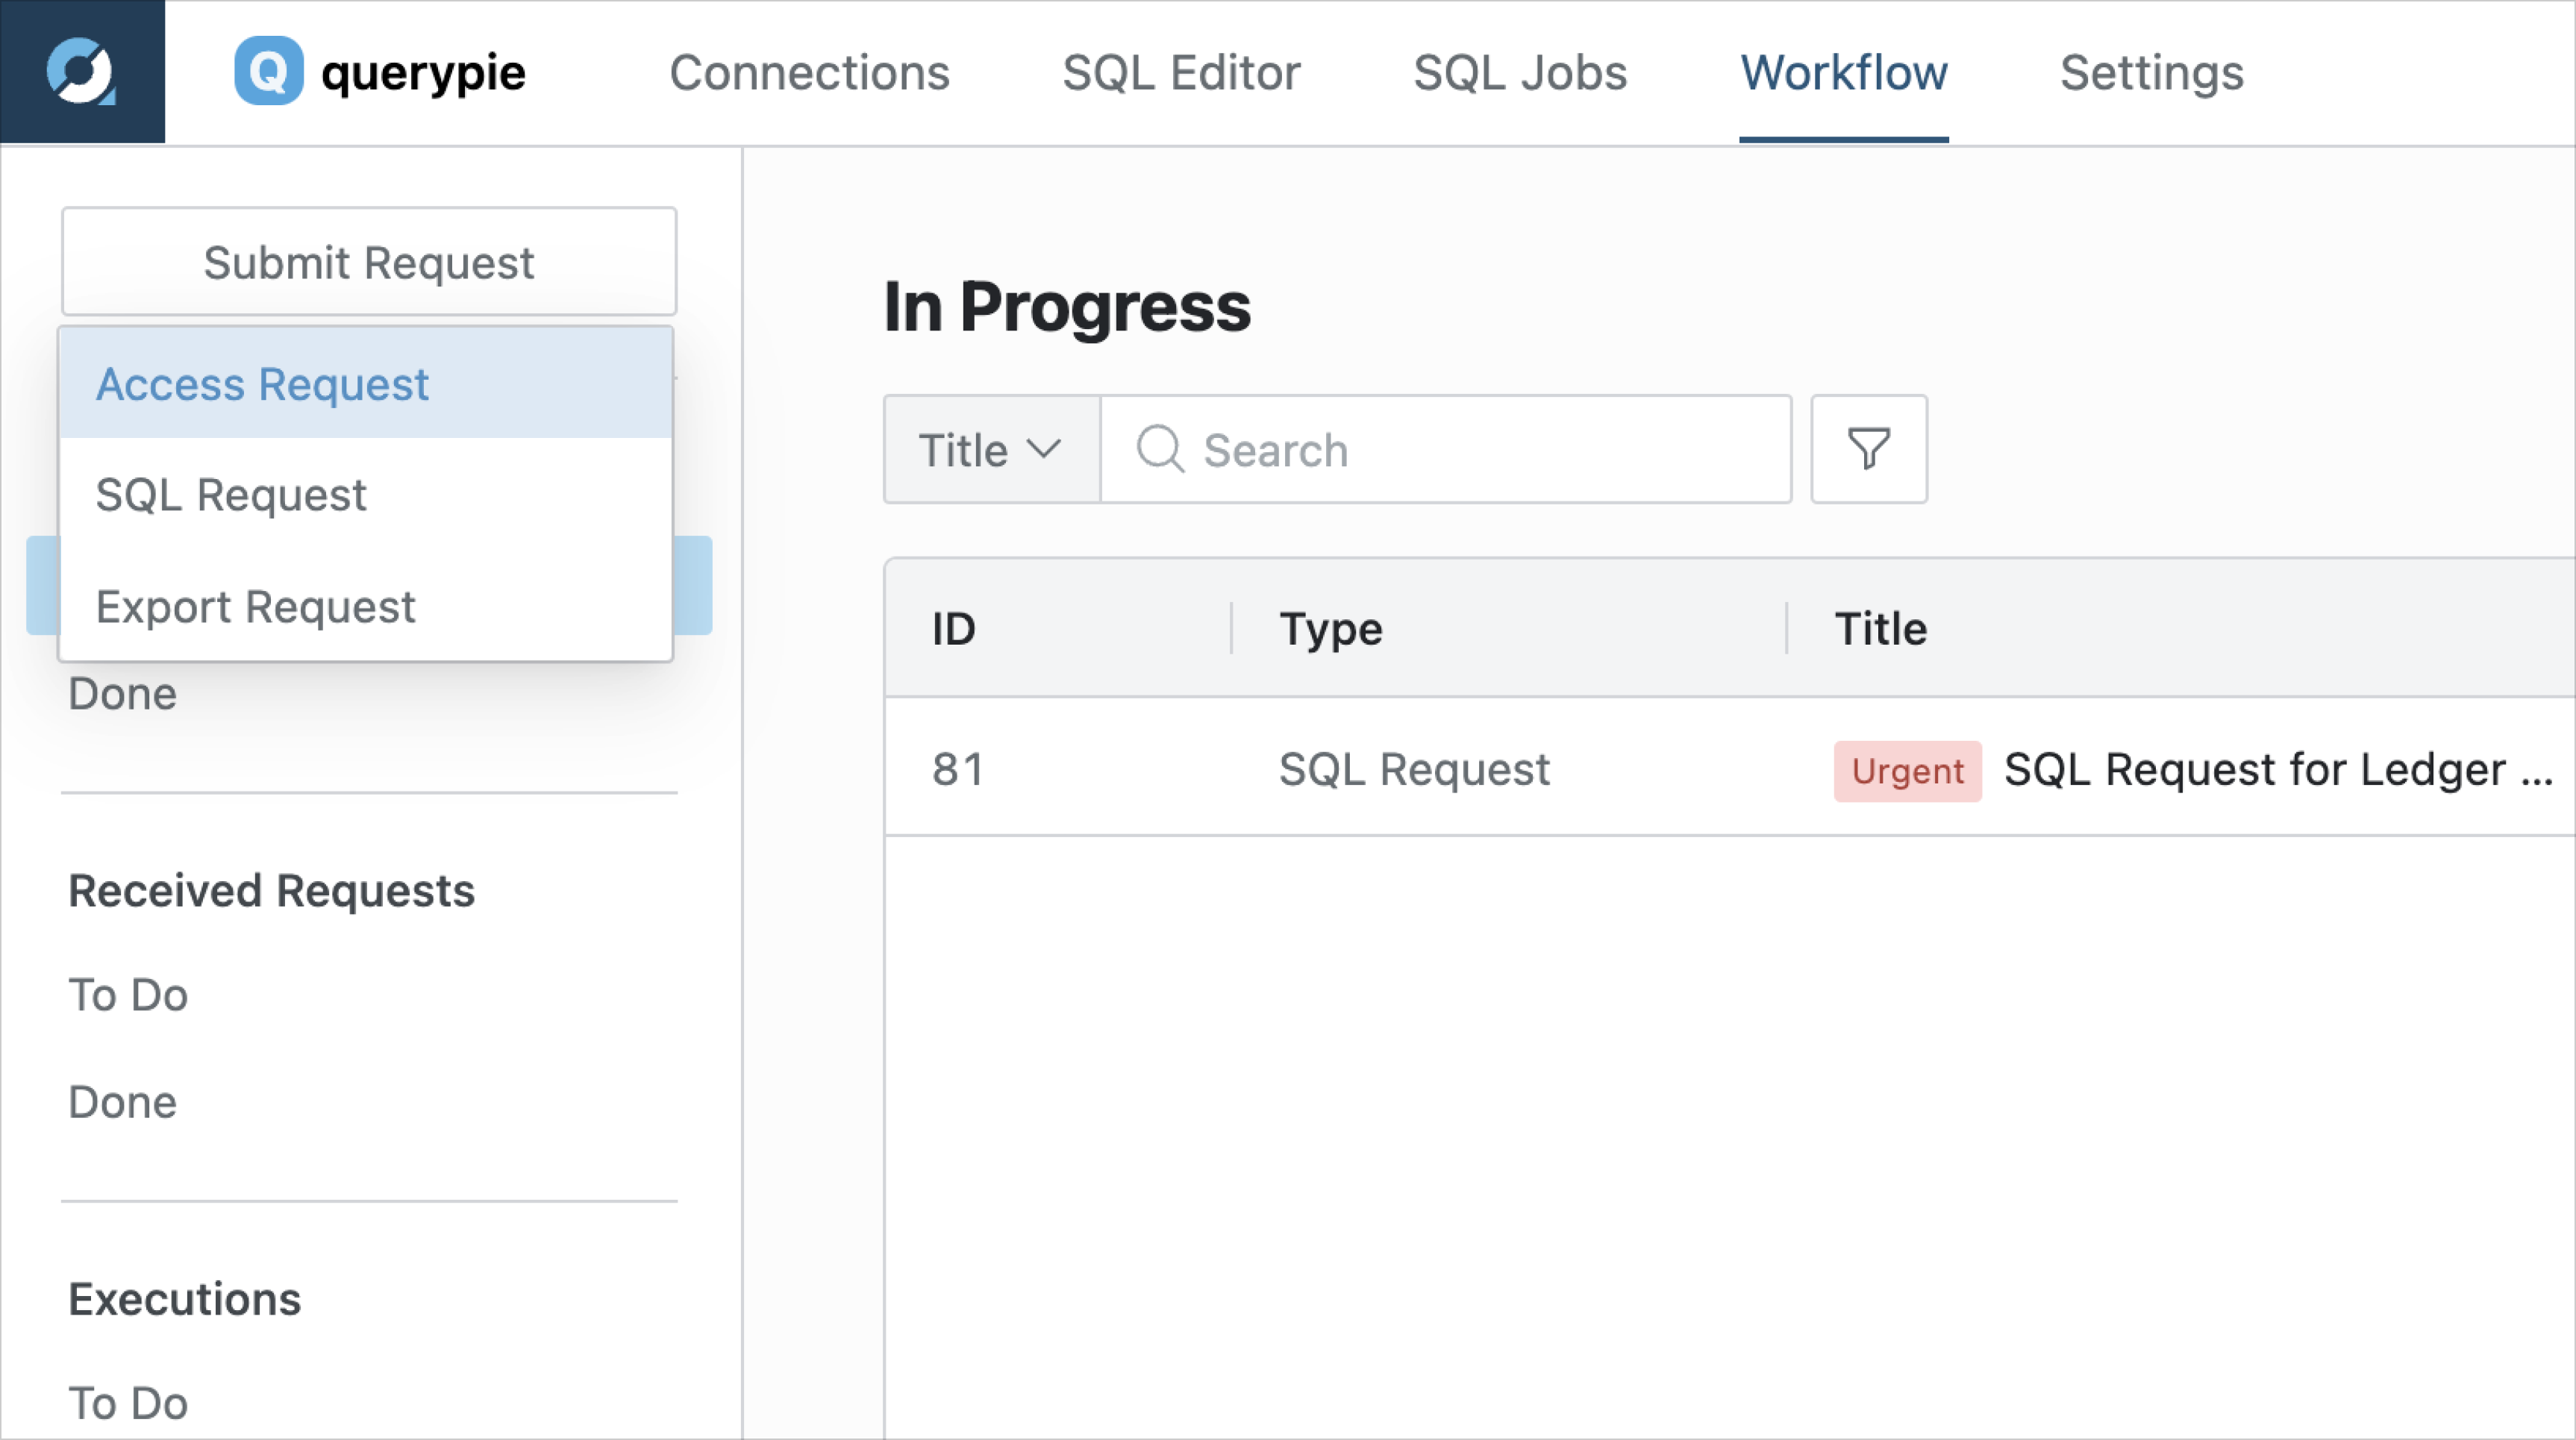Click the magnifier icon in search box
2576x1440 pixels.
(x=1160, y=449)
